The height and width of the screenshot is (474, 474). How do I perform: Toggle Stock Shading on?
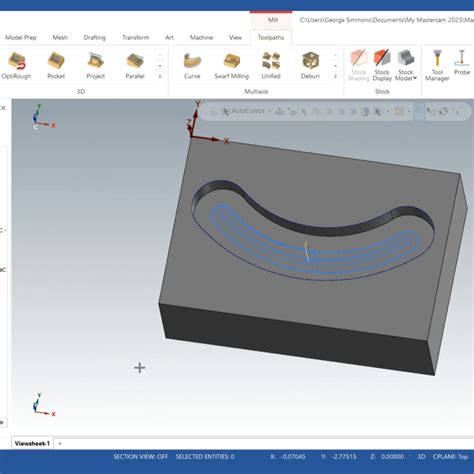click(358, 66)
